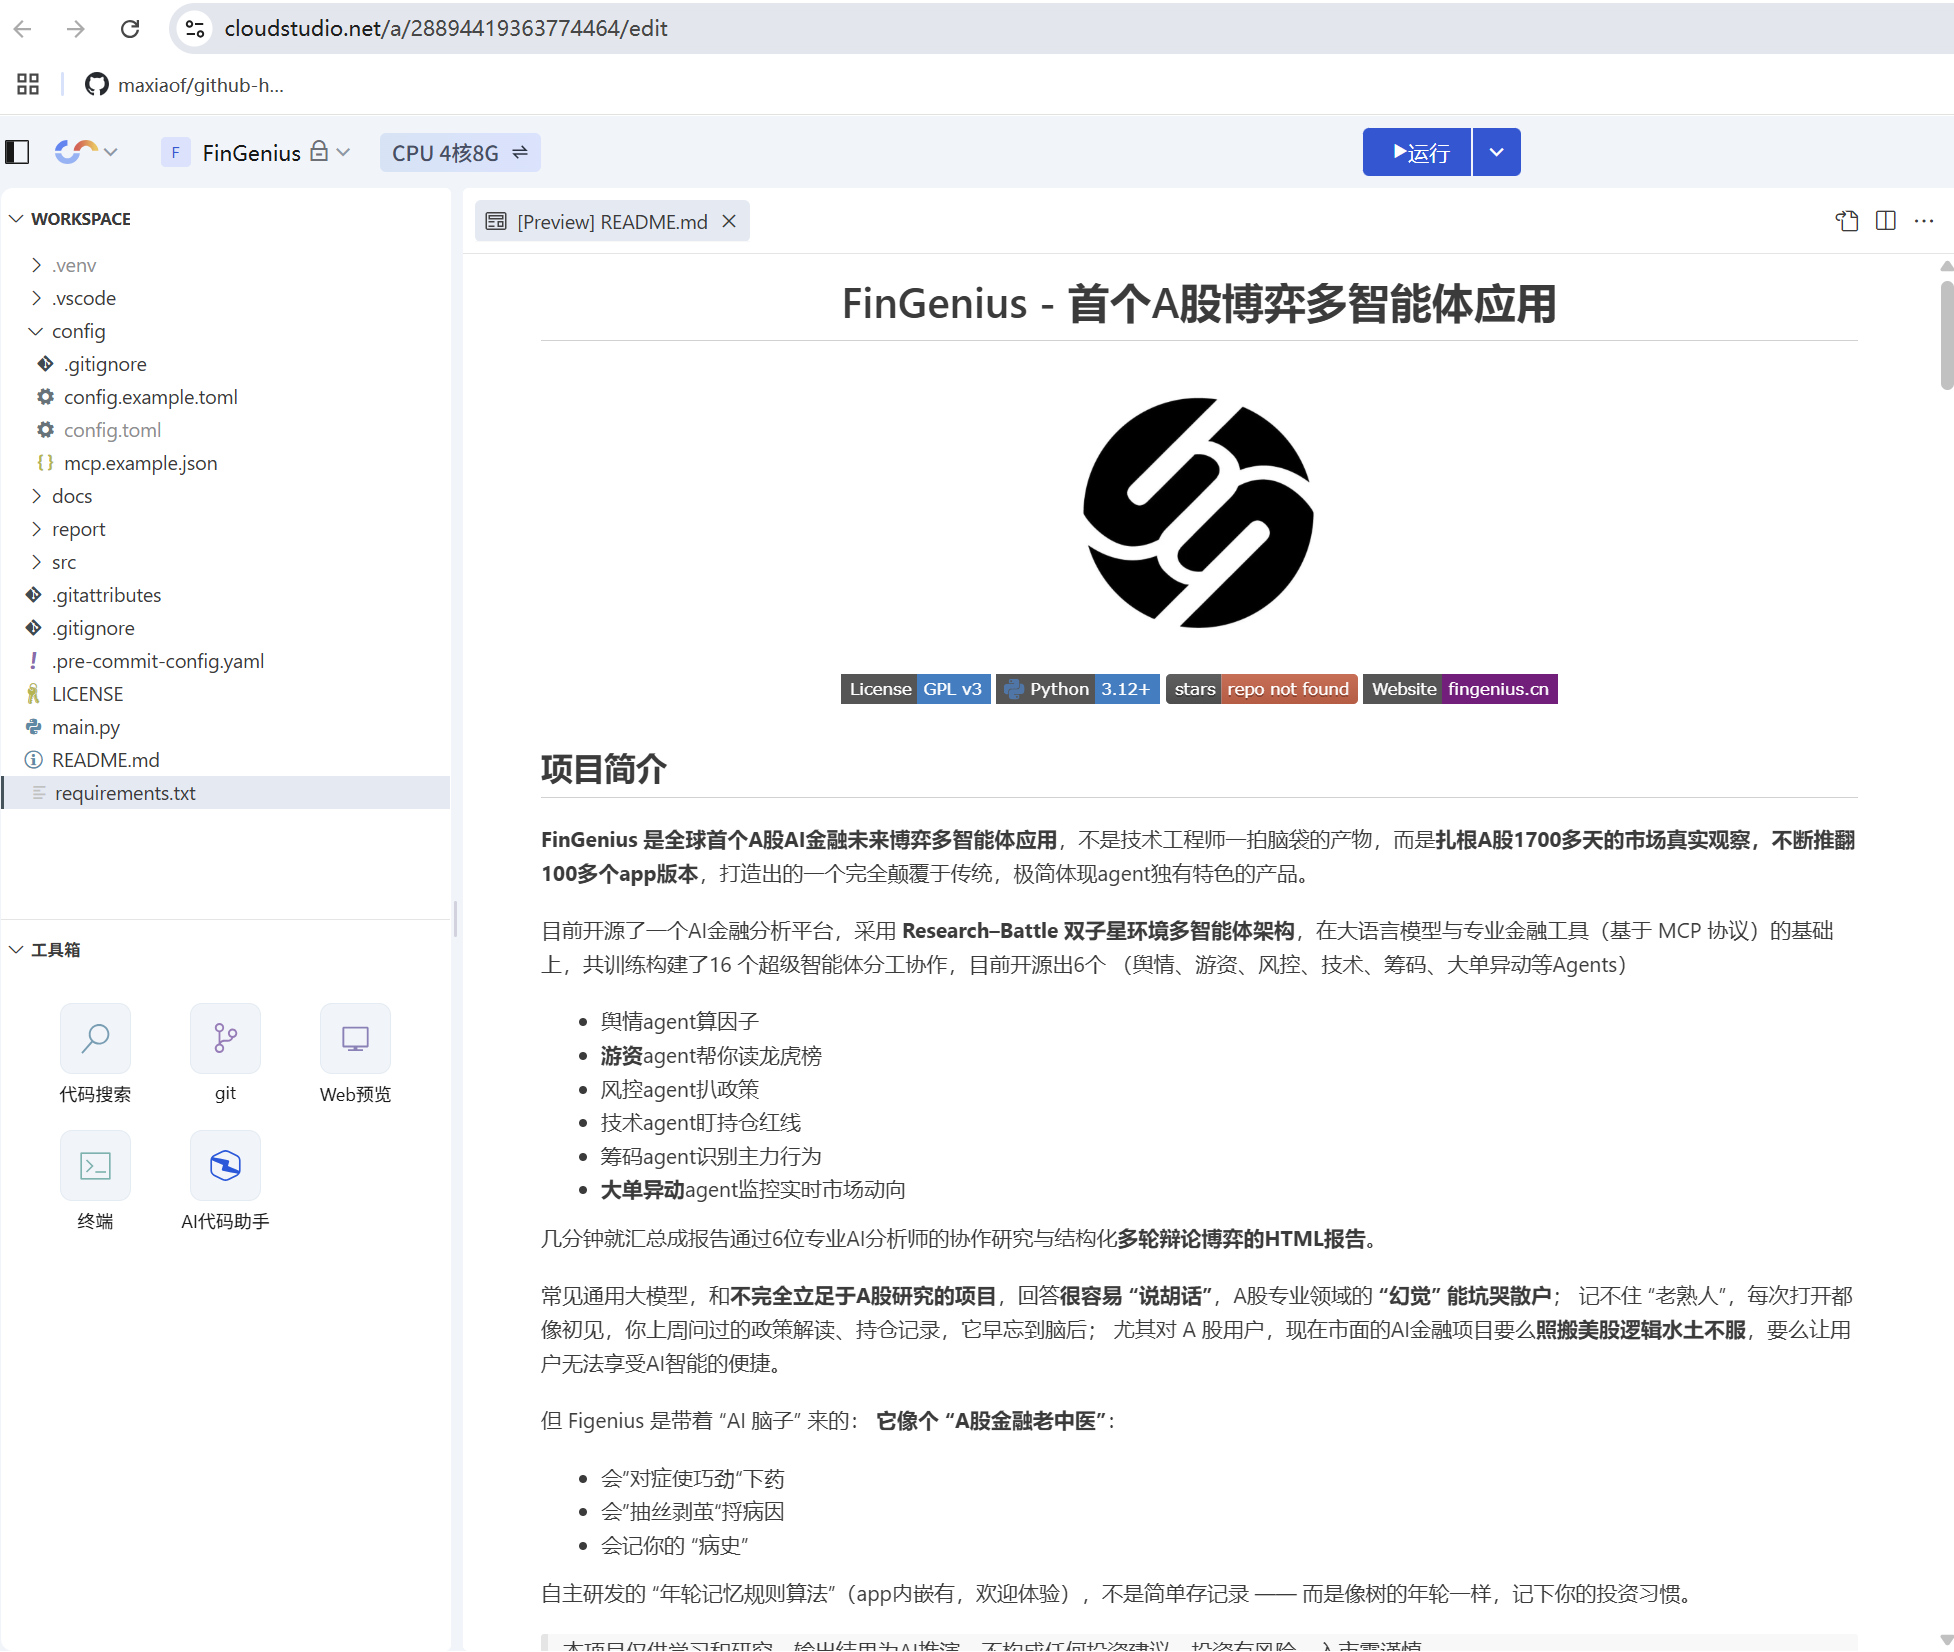Image resolution: width=1954 pixels, height=1652 pixels.
Task: Open the Cloud Studio logo menu
Action: [x=86, y=152]
